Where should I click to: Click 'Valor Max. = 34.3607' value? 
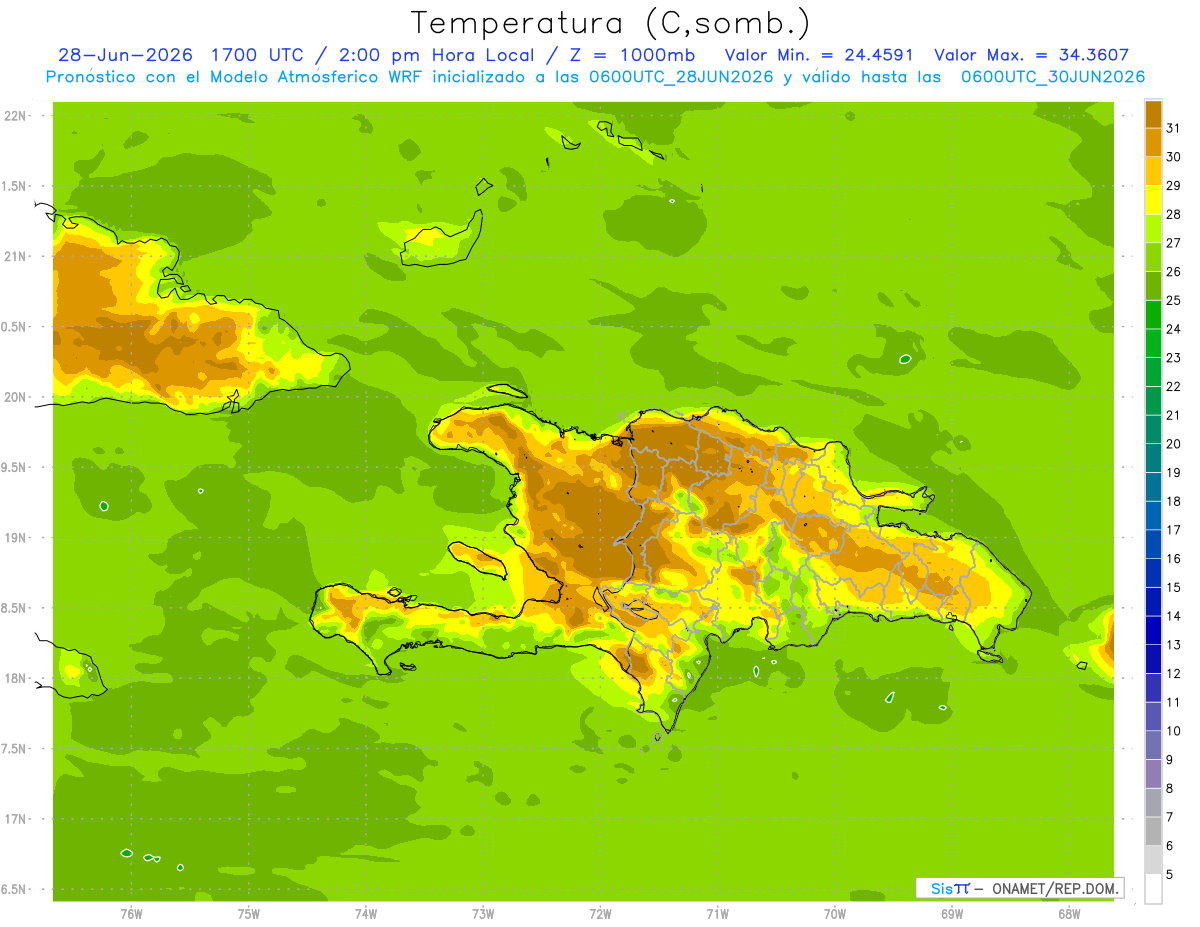pyautogui.click(x=1032, y=55)
